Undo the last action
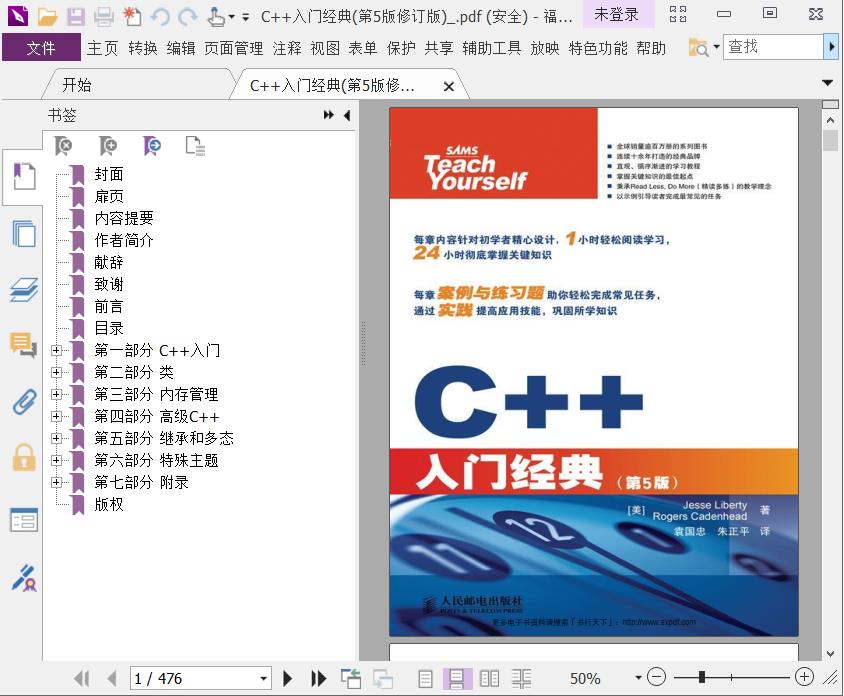 coord(160,17)
